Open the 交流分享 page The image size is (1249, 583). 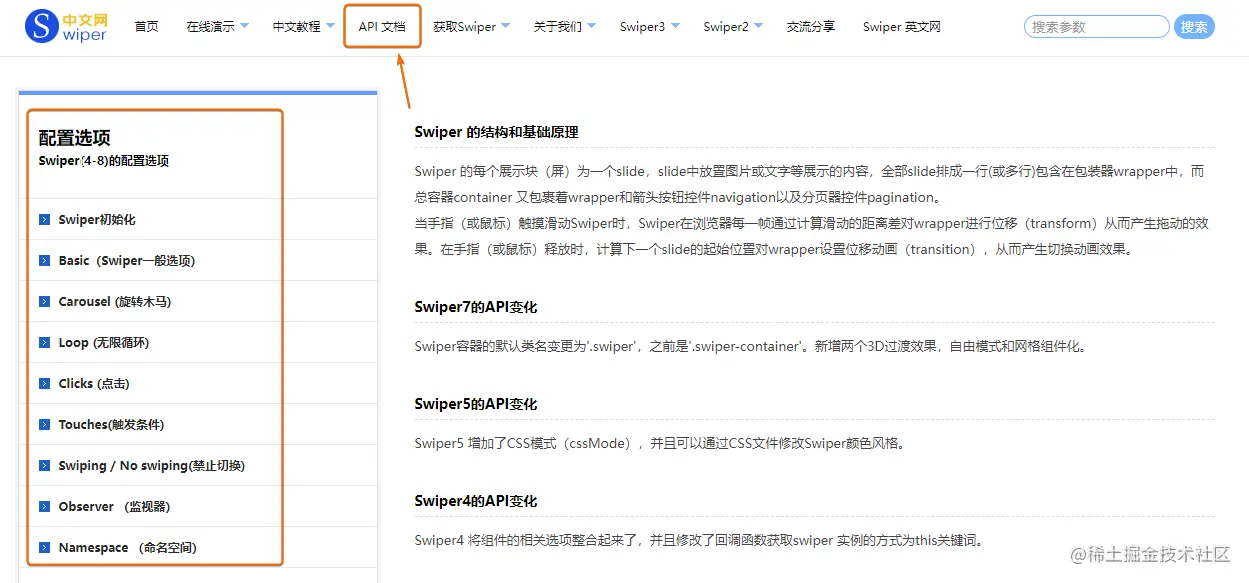click(x=811, y=27)
